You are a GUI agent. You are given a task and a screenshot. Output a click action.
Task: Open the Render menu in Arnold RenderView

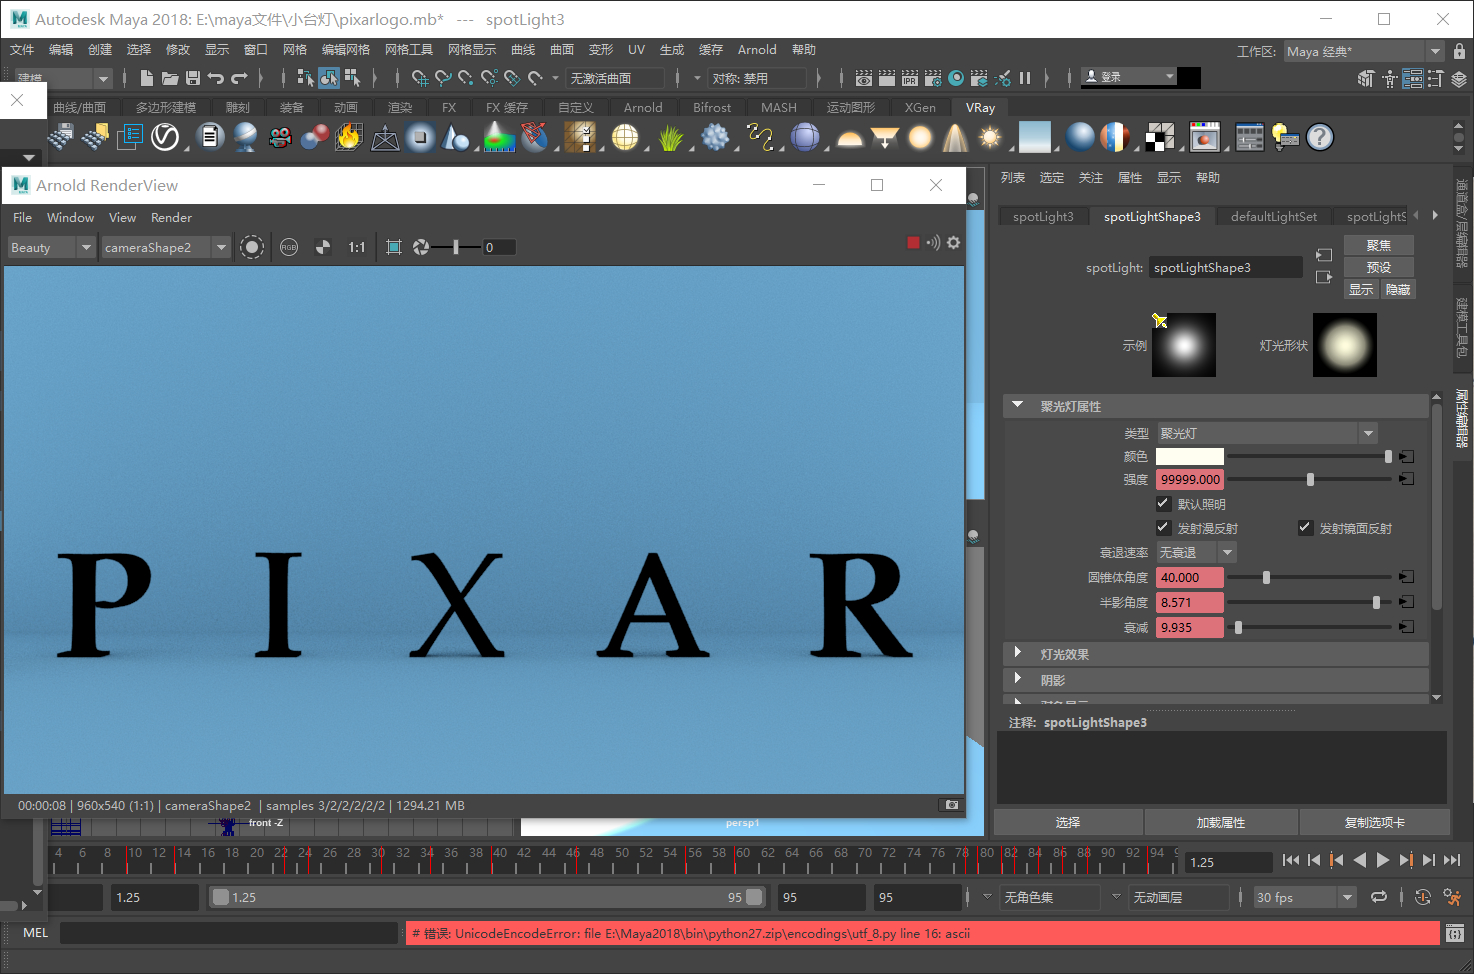(x=171, y=217)
